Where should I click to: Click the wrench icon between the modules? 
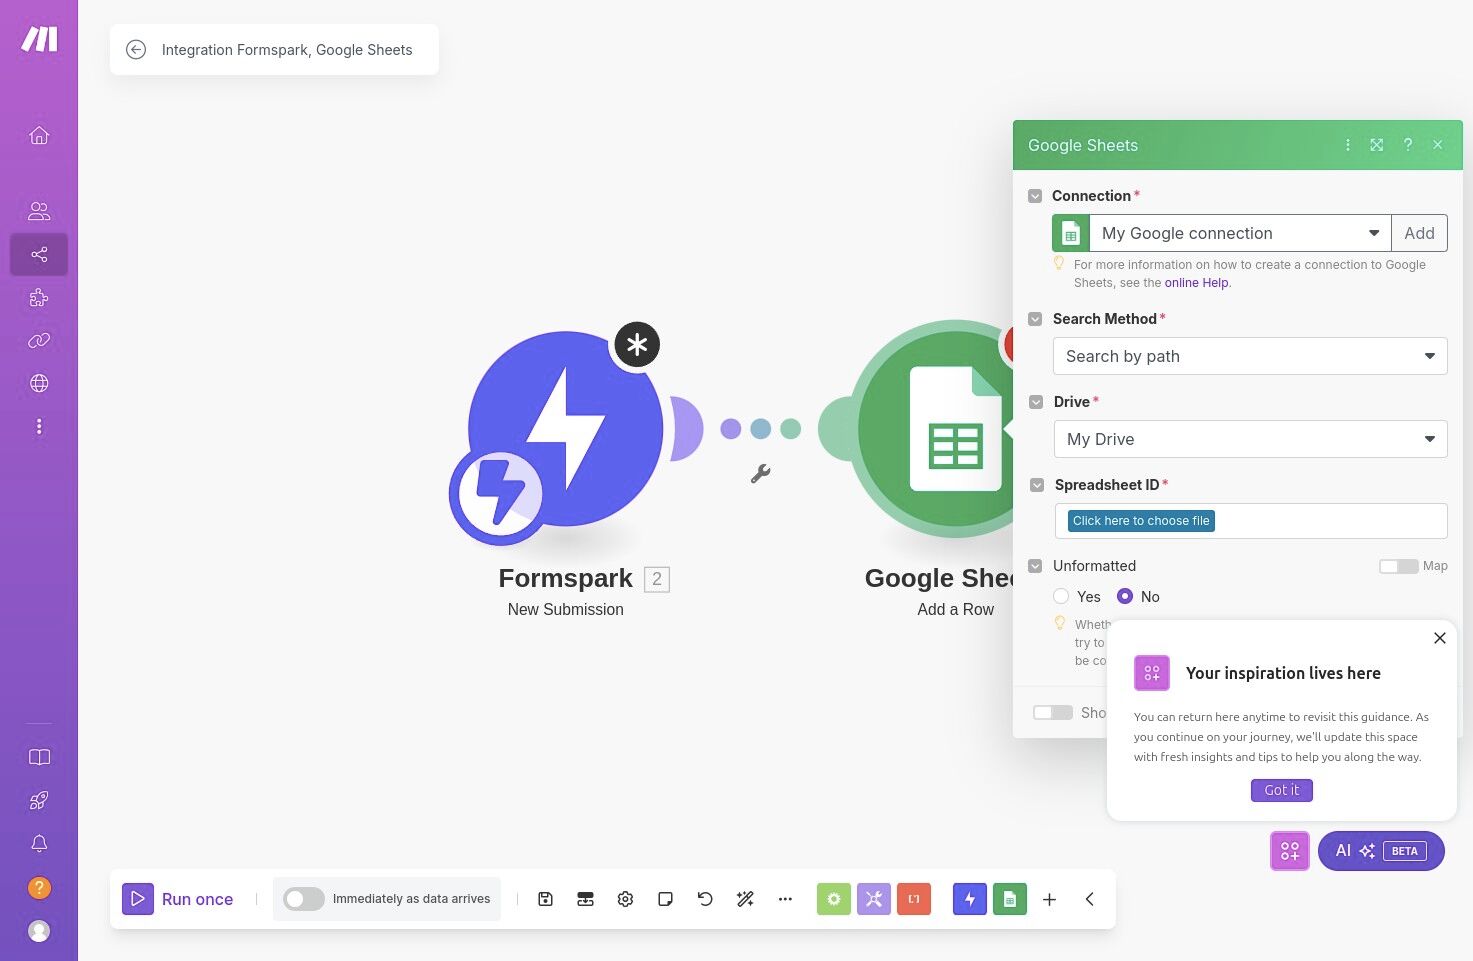click(x=760, y=474)
